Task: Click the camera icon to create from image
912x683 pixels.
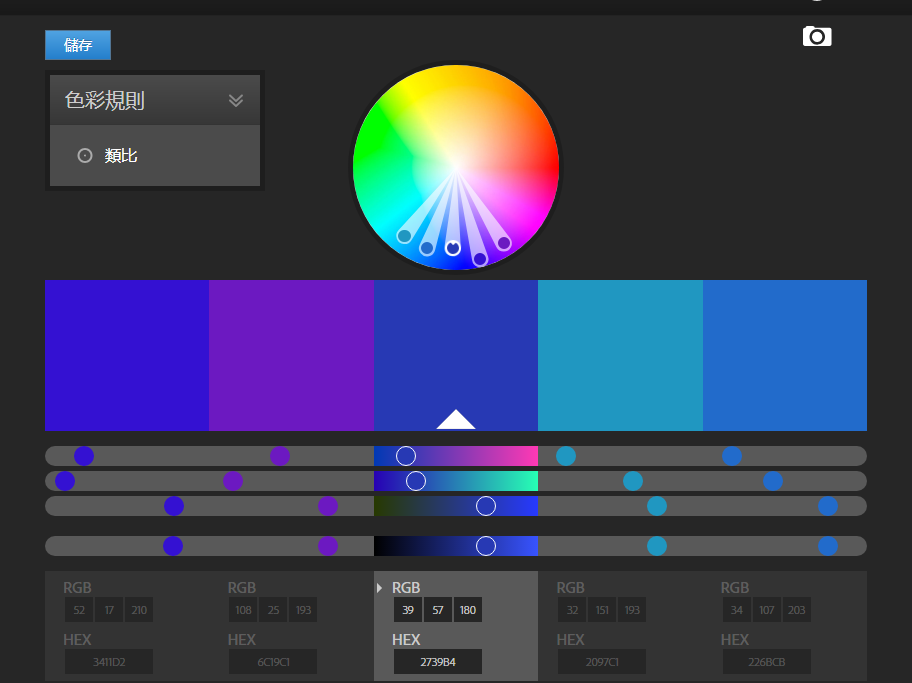Action: click(x=817, y=37)
